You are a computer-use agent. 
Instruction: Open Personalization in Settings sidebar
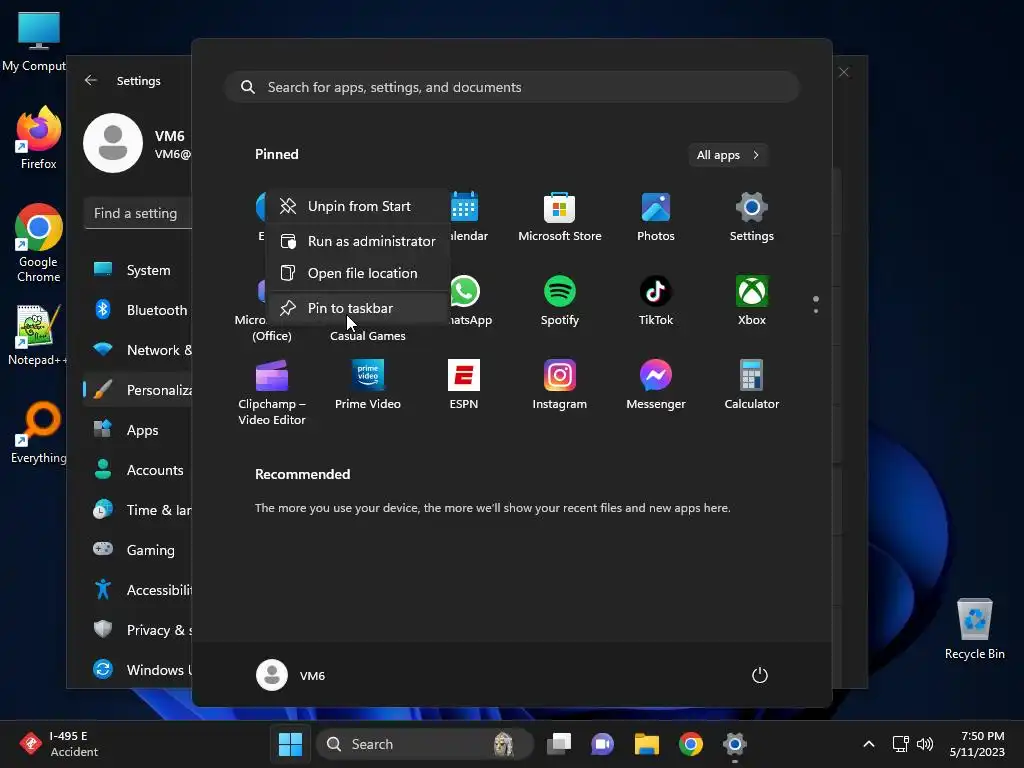(x=138, y=390)
